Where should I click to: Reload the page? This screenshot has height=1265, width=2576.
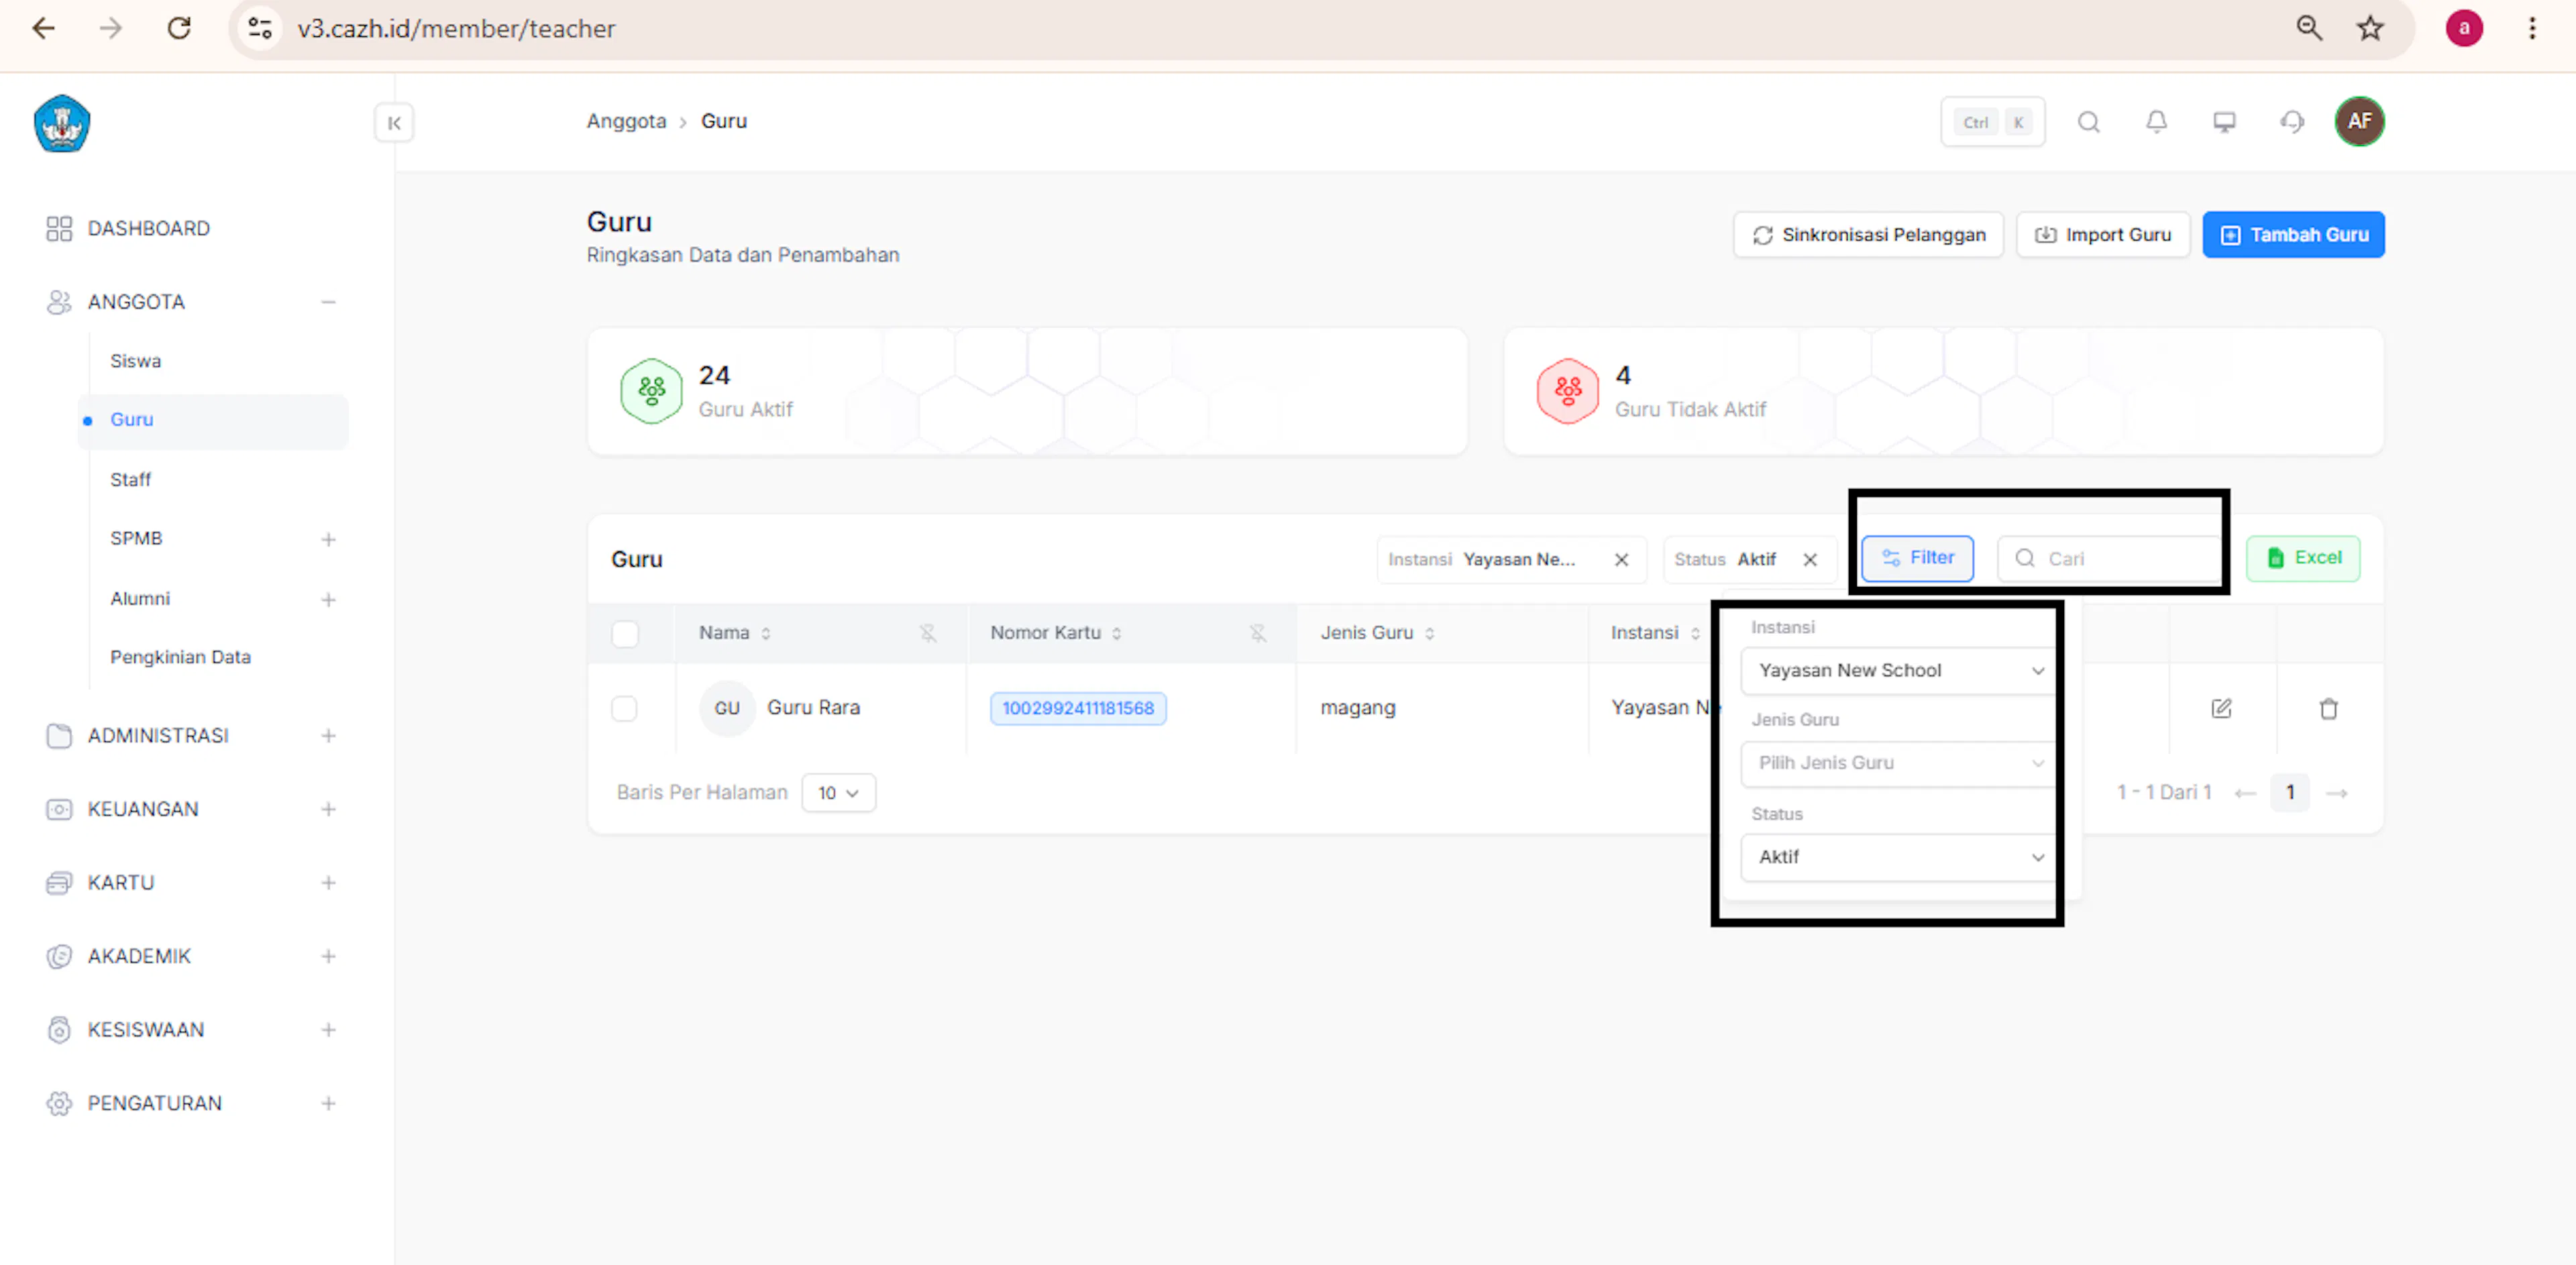(179, 28)
